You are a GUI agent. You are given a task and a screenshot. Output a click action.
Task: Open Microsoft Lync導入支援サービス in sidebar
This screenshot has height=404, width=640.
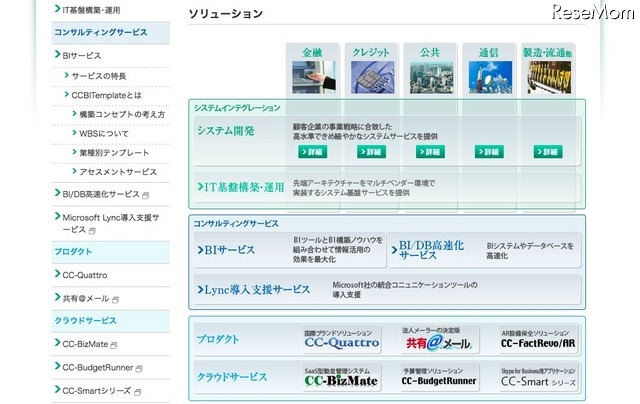pyautogui.click(x=111, y=223)
